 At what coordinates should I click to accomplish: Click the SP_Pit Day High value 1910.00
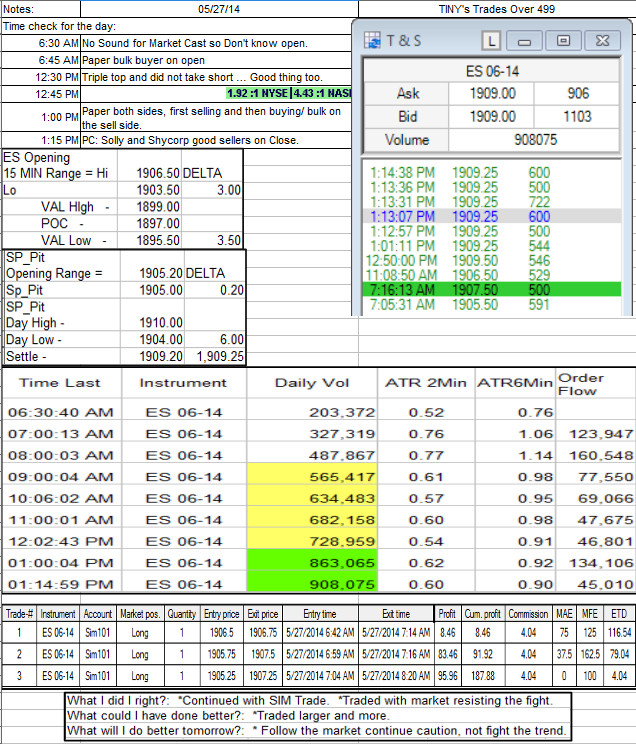click(161, 323)
